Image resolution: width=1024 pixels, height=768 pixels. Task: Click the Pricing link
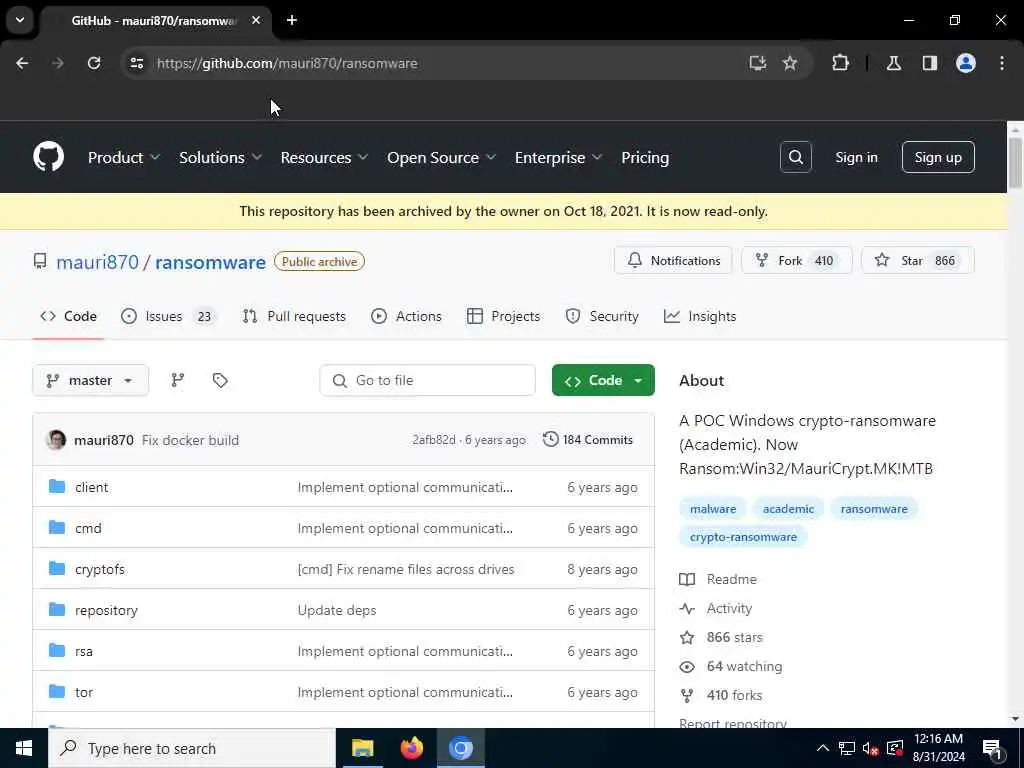point(645,157)
